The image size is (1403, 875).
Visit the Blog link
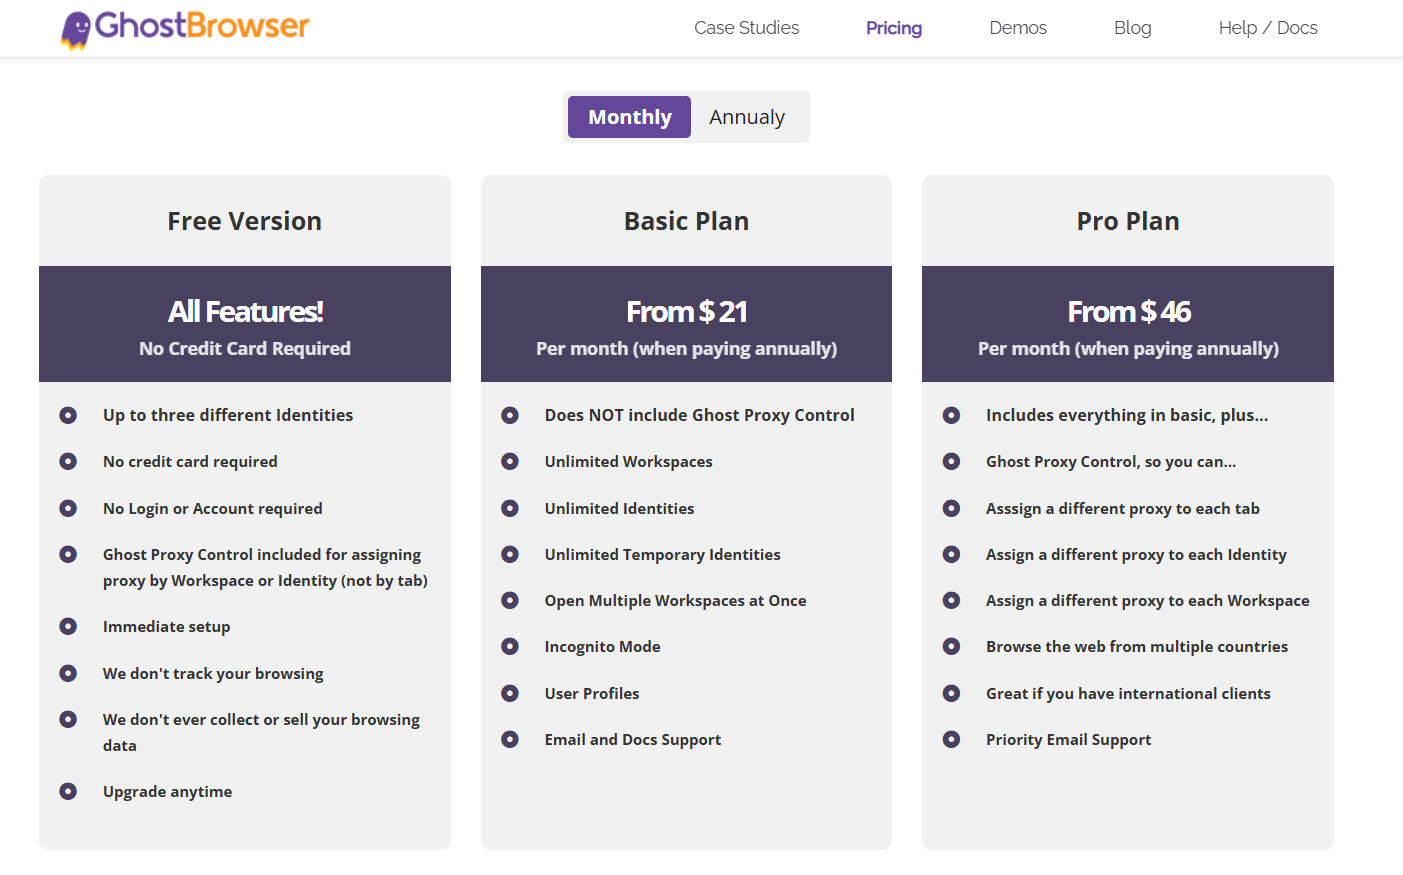click(x=1133, y=28)
